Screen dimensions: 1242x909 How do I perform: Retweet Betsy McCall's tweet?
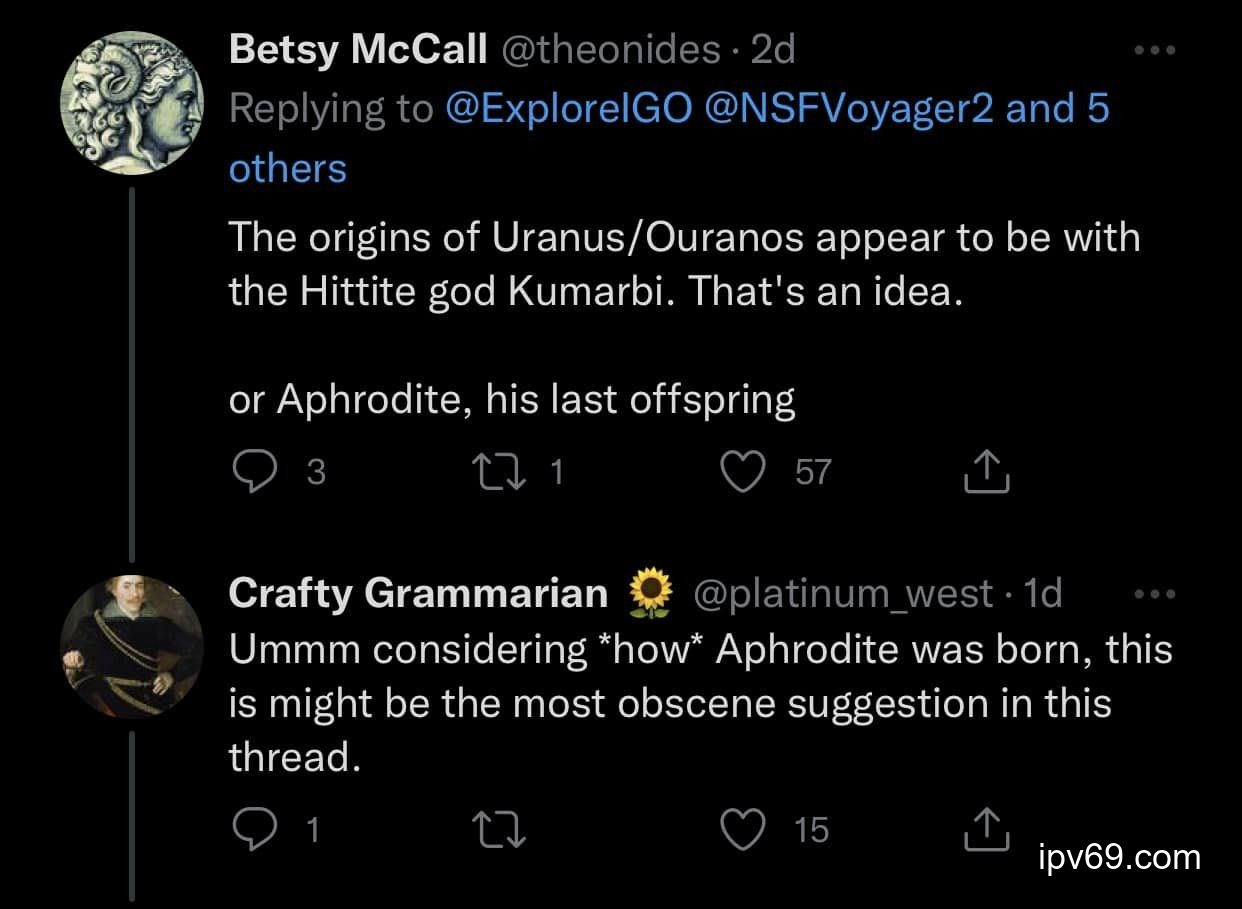point(492,472)
